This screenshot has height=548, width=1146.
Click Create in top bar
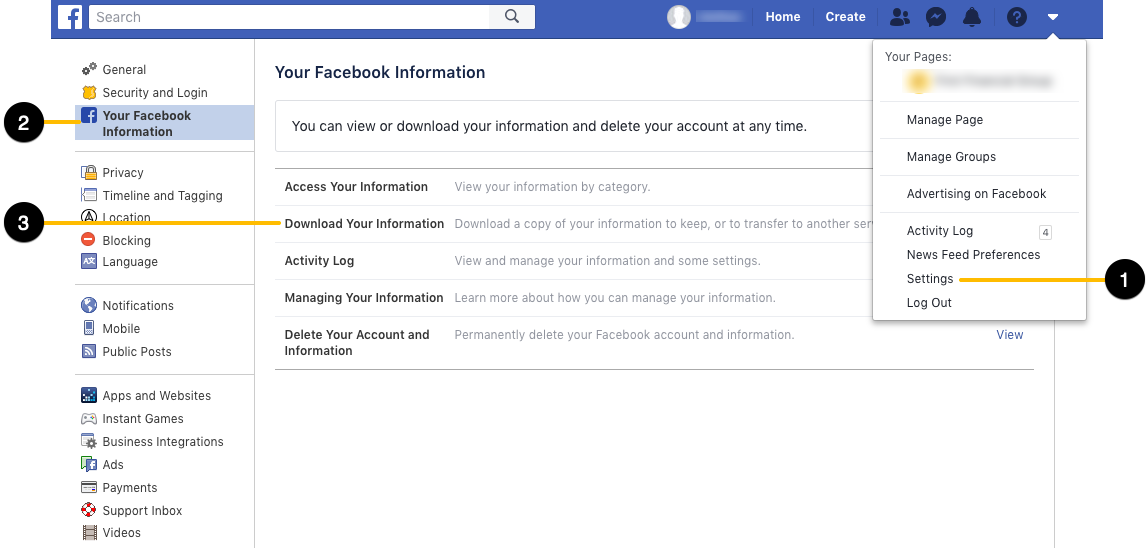846,17
